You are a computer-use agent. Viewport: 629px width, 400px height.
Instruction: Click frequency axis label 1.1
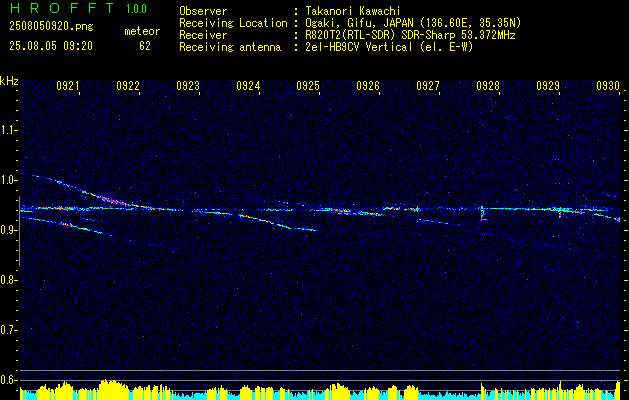[x=8, y=130]
